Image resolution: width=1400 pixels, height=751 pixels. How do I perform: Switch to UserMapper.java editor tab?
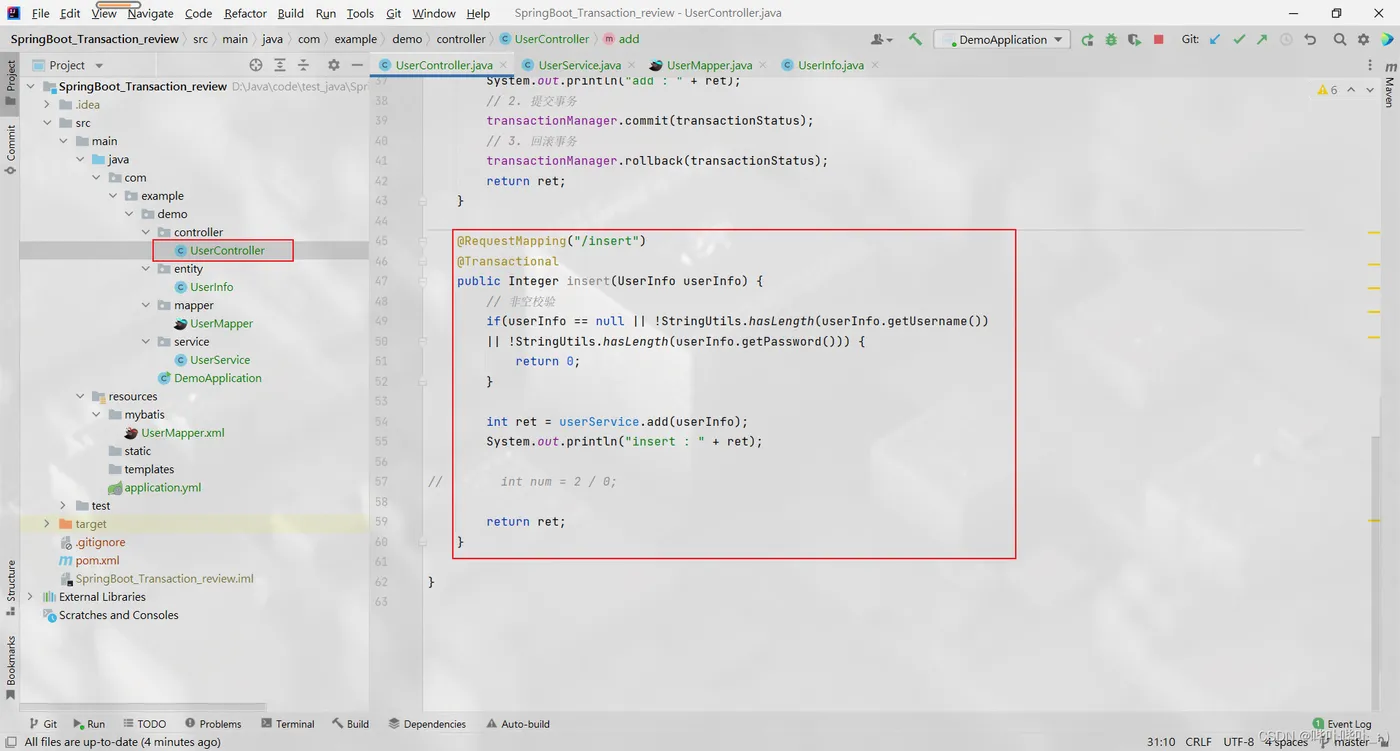coord(709,65)
